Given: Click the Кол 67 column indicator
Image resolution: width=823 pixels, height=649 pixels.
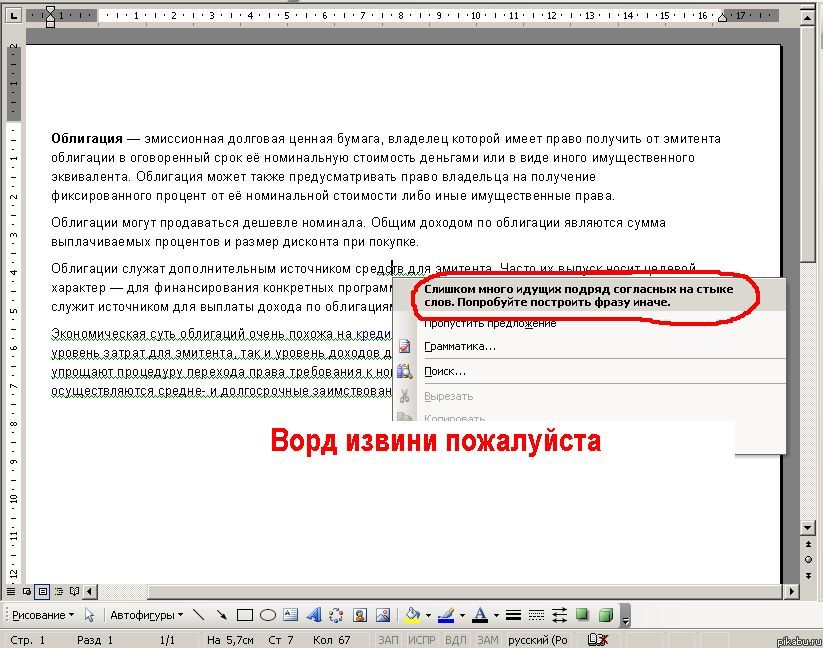Looking at the screenshot, I should click(x=332, y=640).
